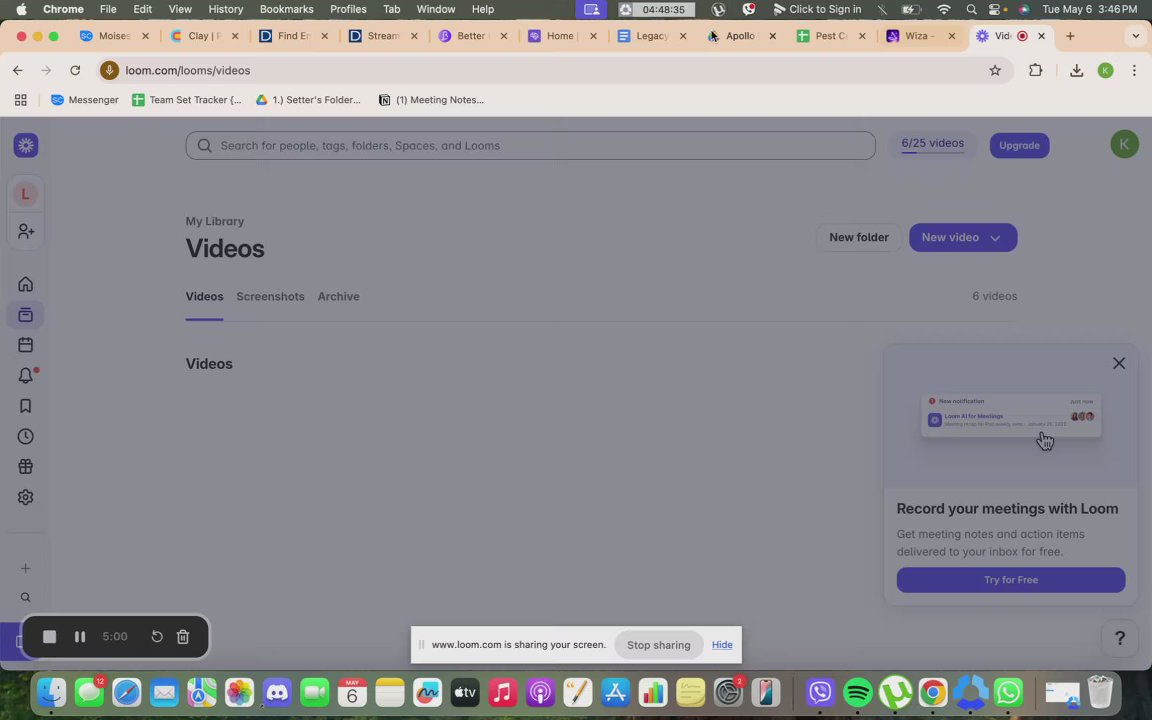
Task: Open the Profiles menu
Action: click(x=348, y=9)
